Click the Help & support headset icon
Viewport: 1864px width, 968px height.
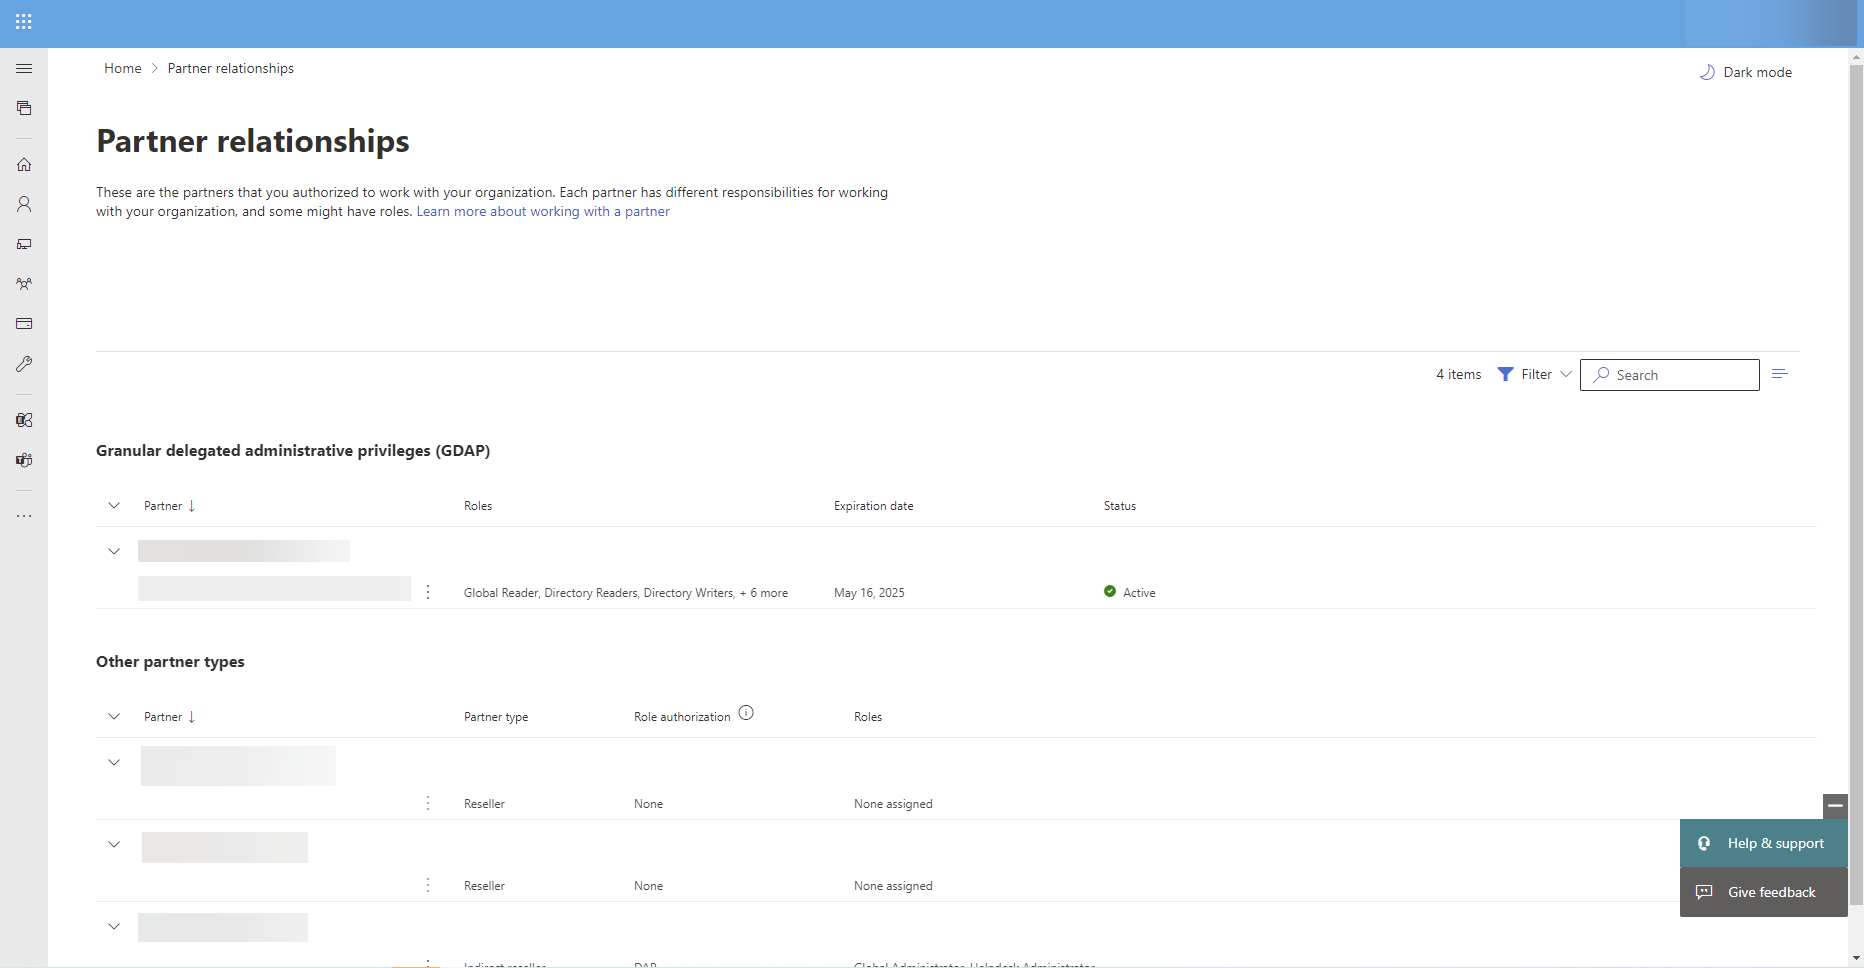click(x=1704, y=843)
